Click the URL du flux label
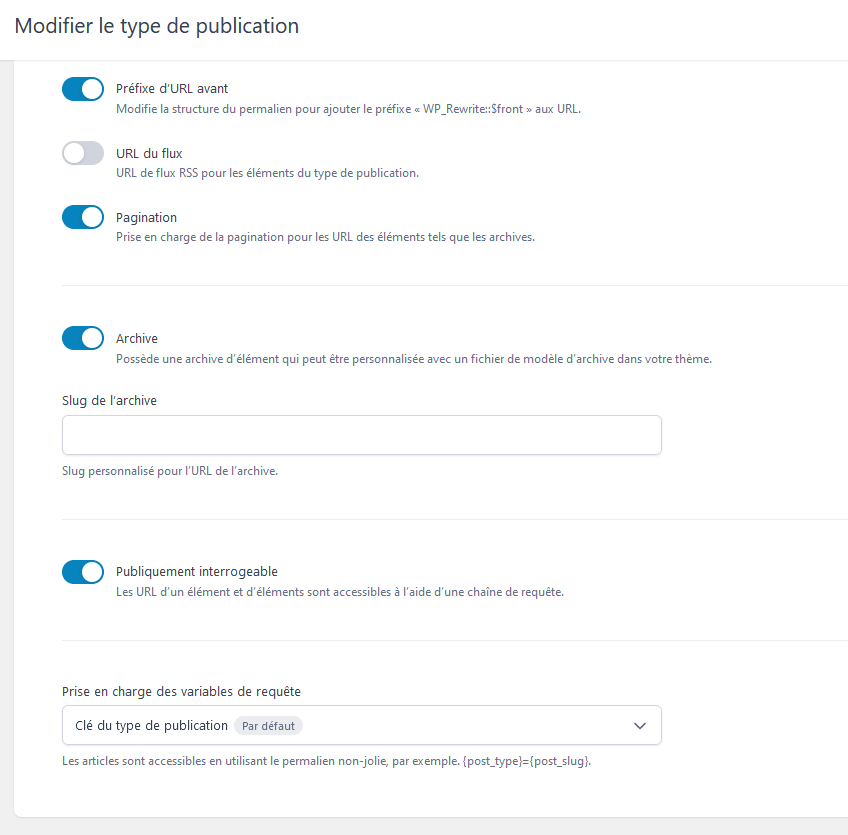 pos(149,154)
